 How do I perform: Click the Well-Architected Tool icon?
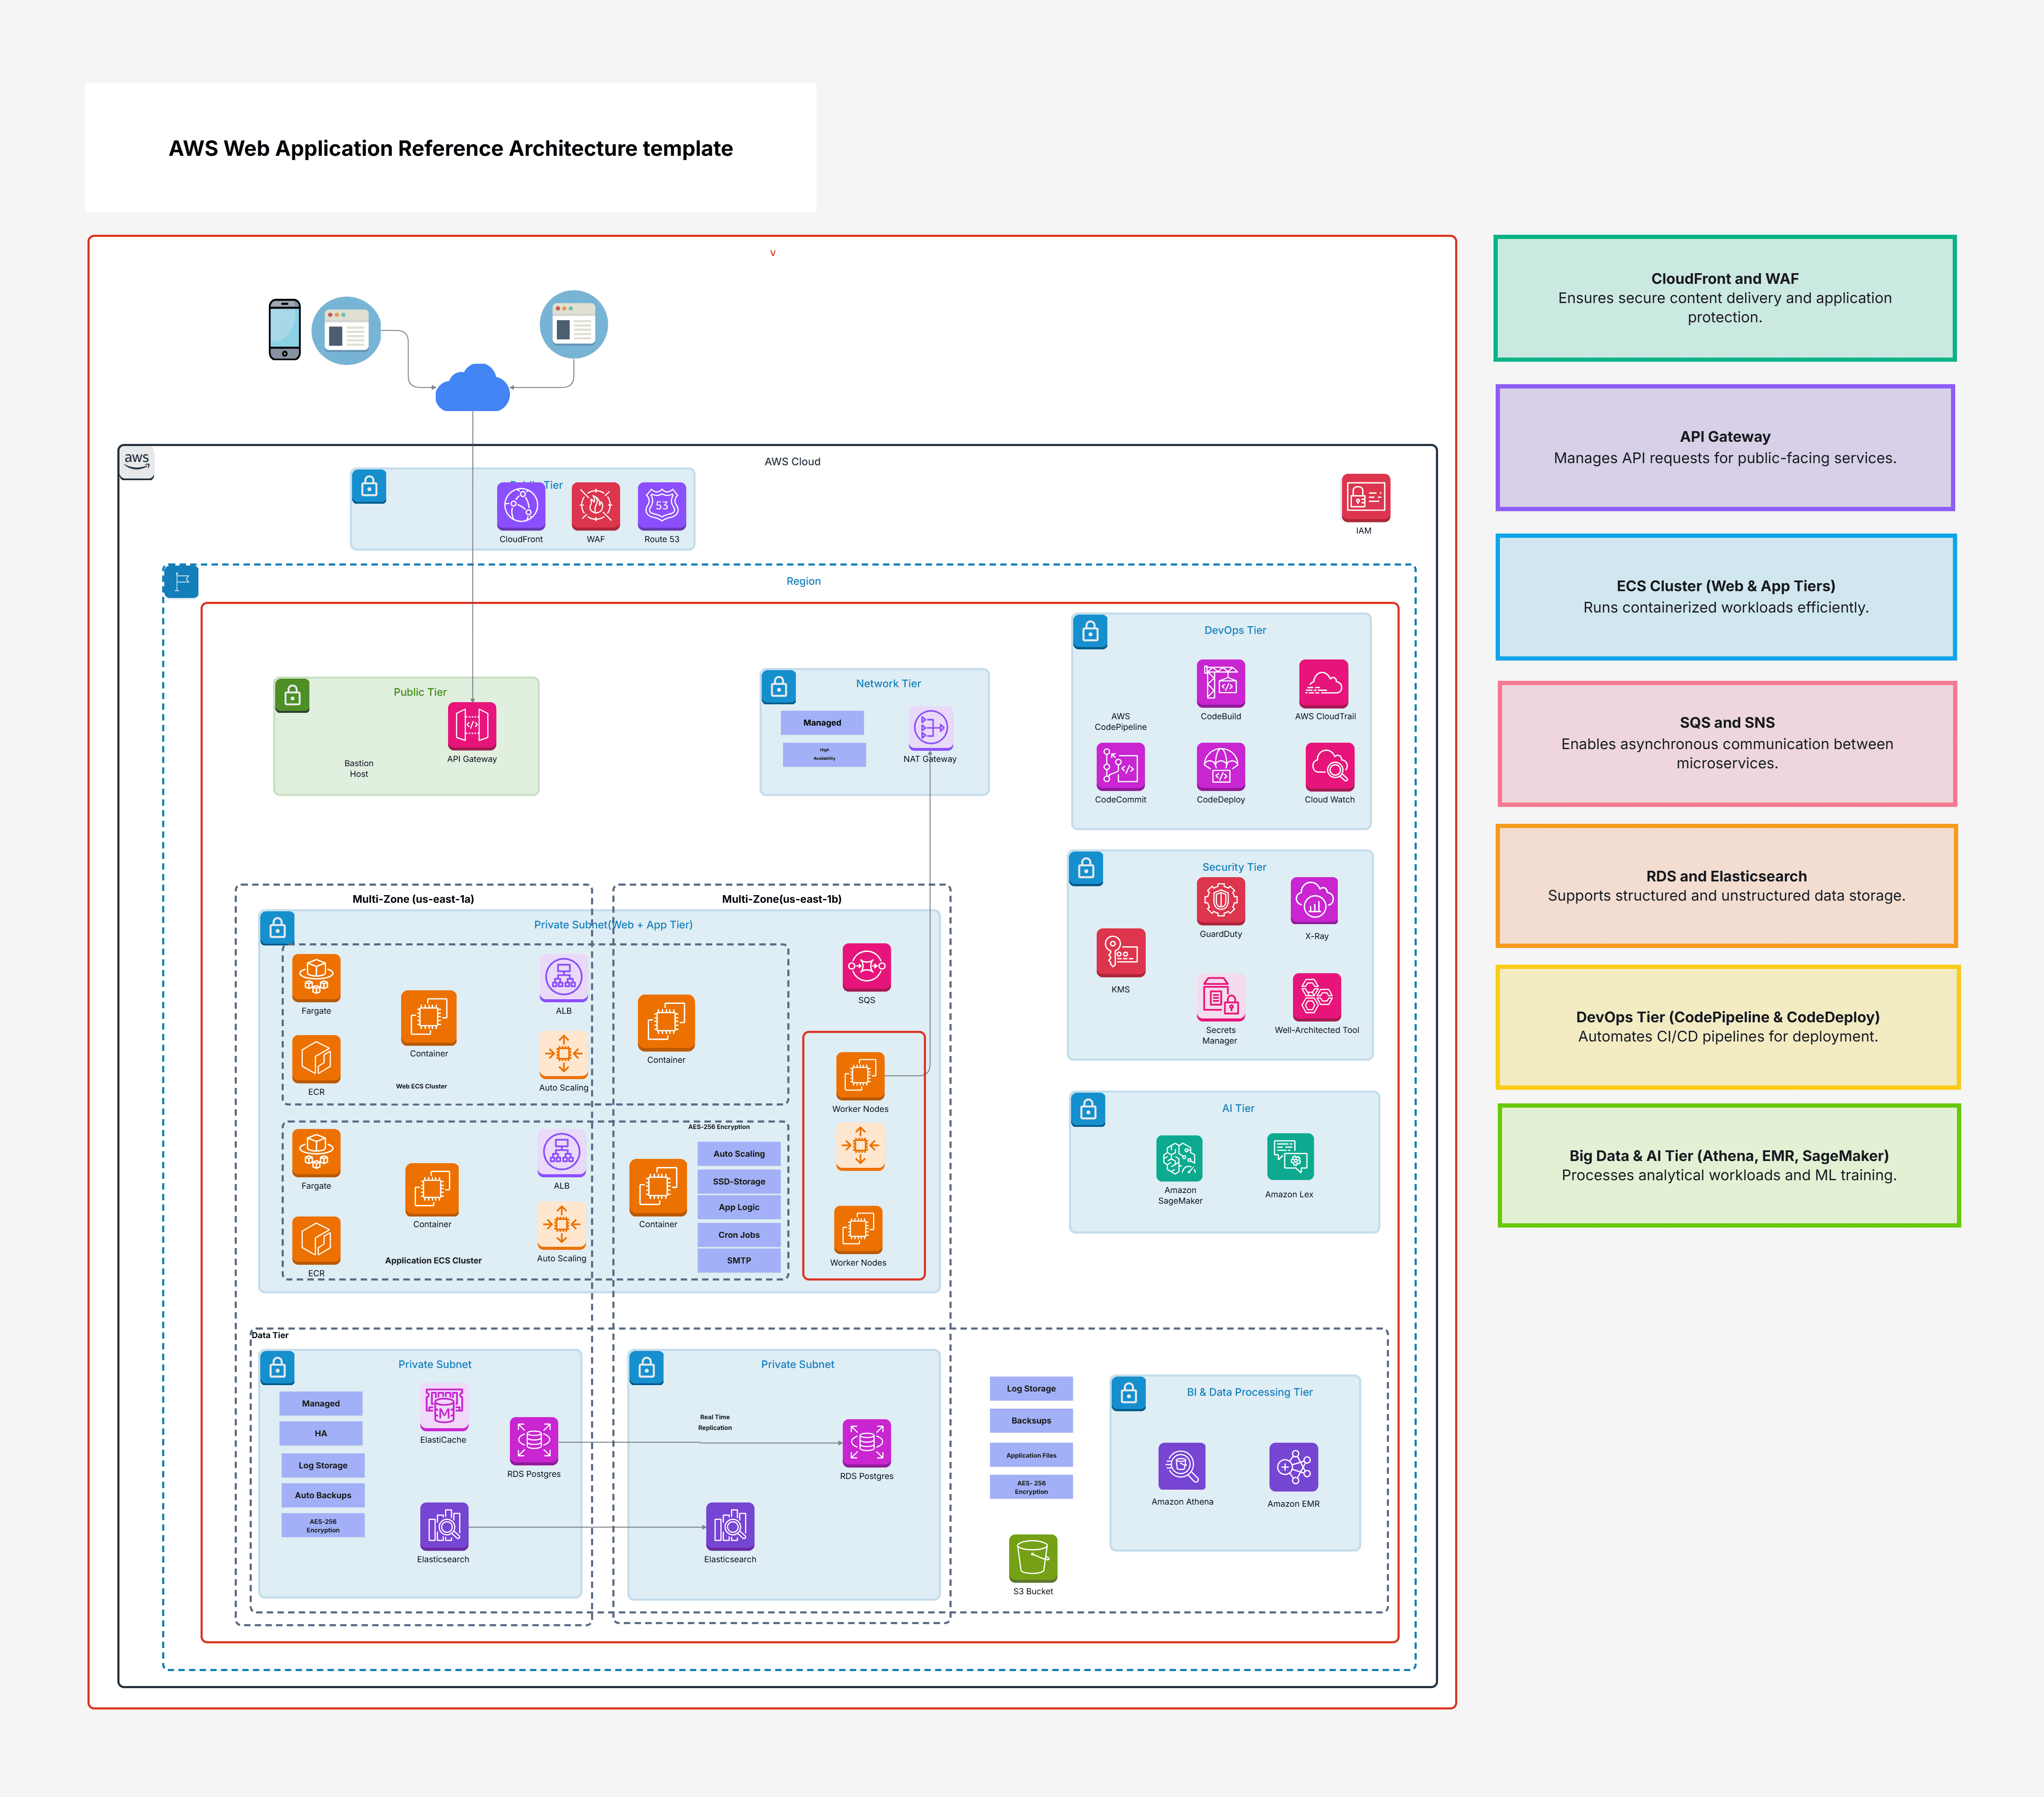coord(1316,997)
